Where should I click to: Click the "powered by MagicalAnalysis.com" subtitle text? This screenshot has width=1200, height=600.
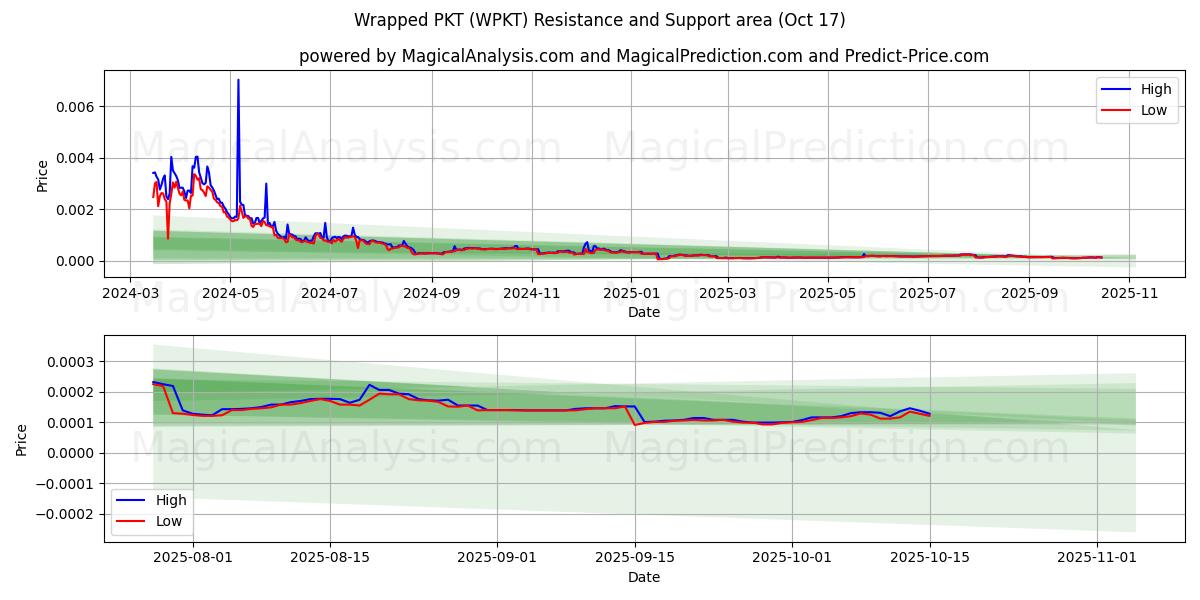(x=436, y=56)
